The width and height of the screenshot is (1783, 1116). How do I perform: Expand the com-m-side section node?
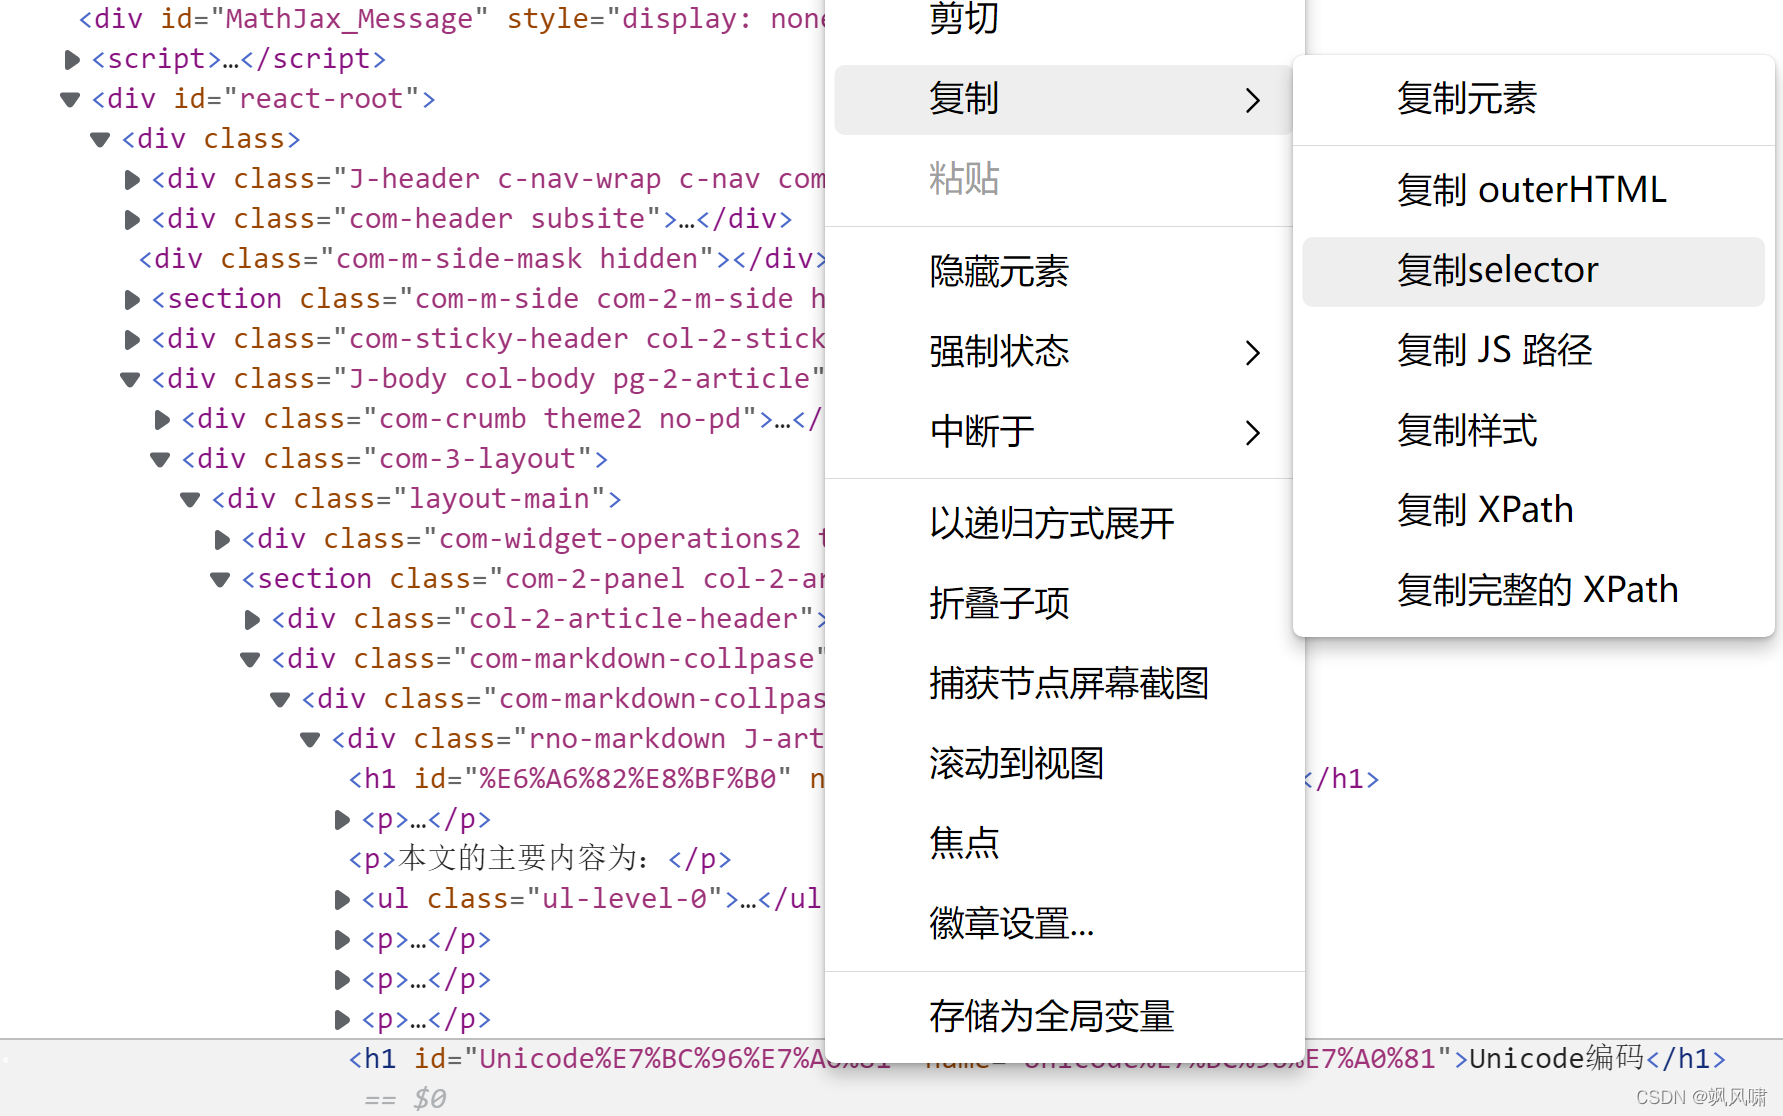tap(131, 300)
